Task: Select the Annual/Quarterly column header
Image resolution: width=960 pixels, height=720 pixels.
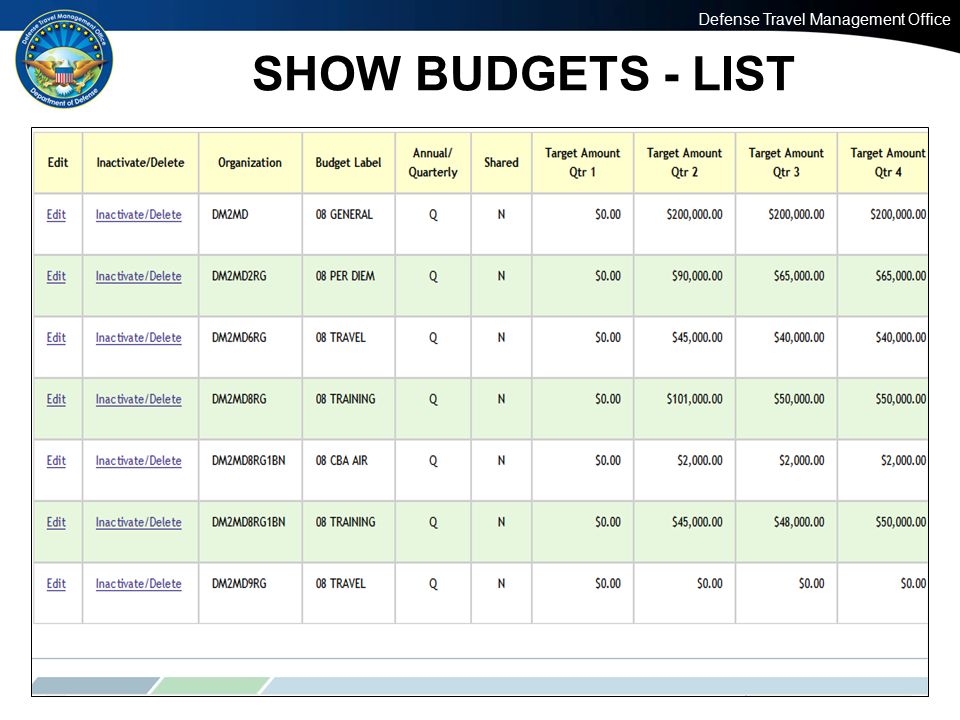Action: [x=433, y=163]
